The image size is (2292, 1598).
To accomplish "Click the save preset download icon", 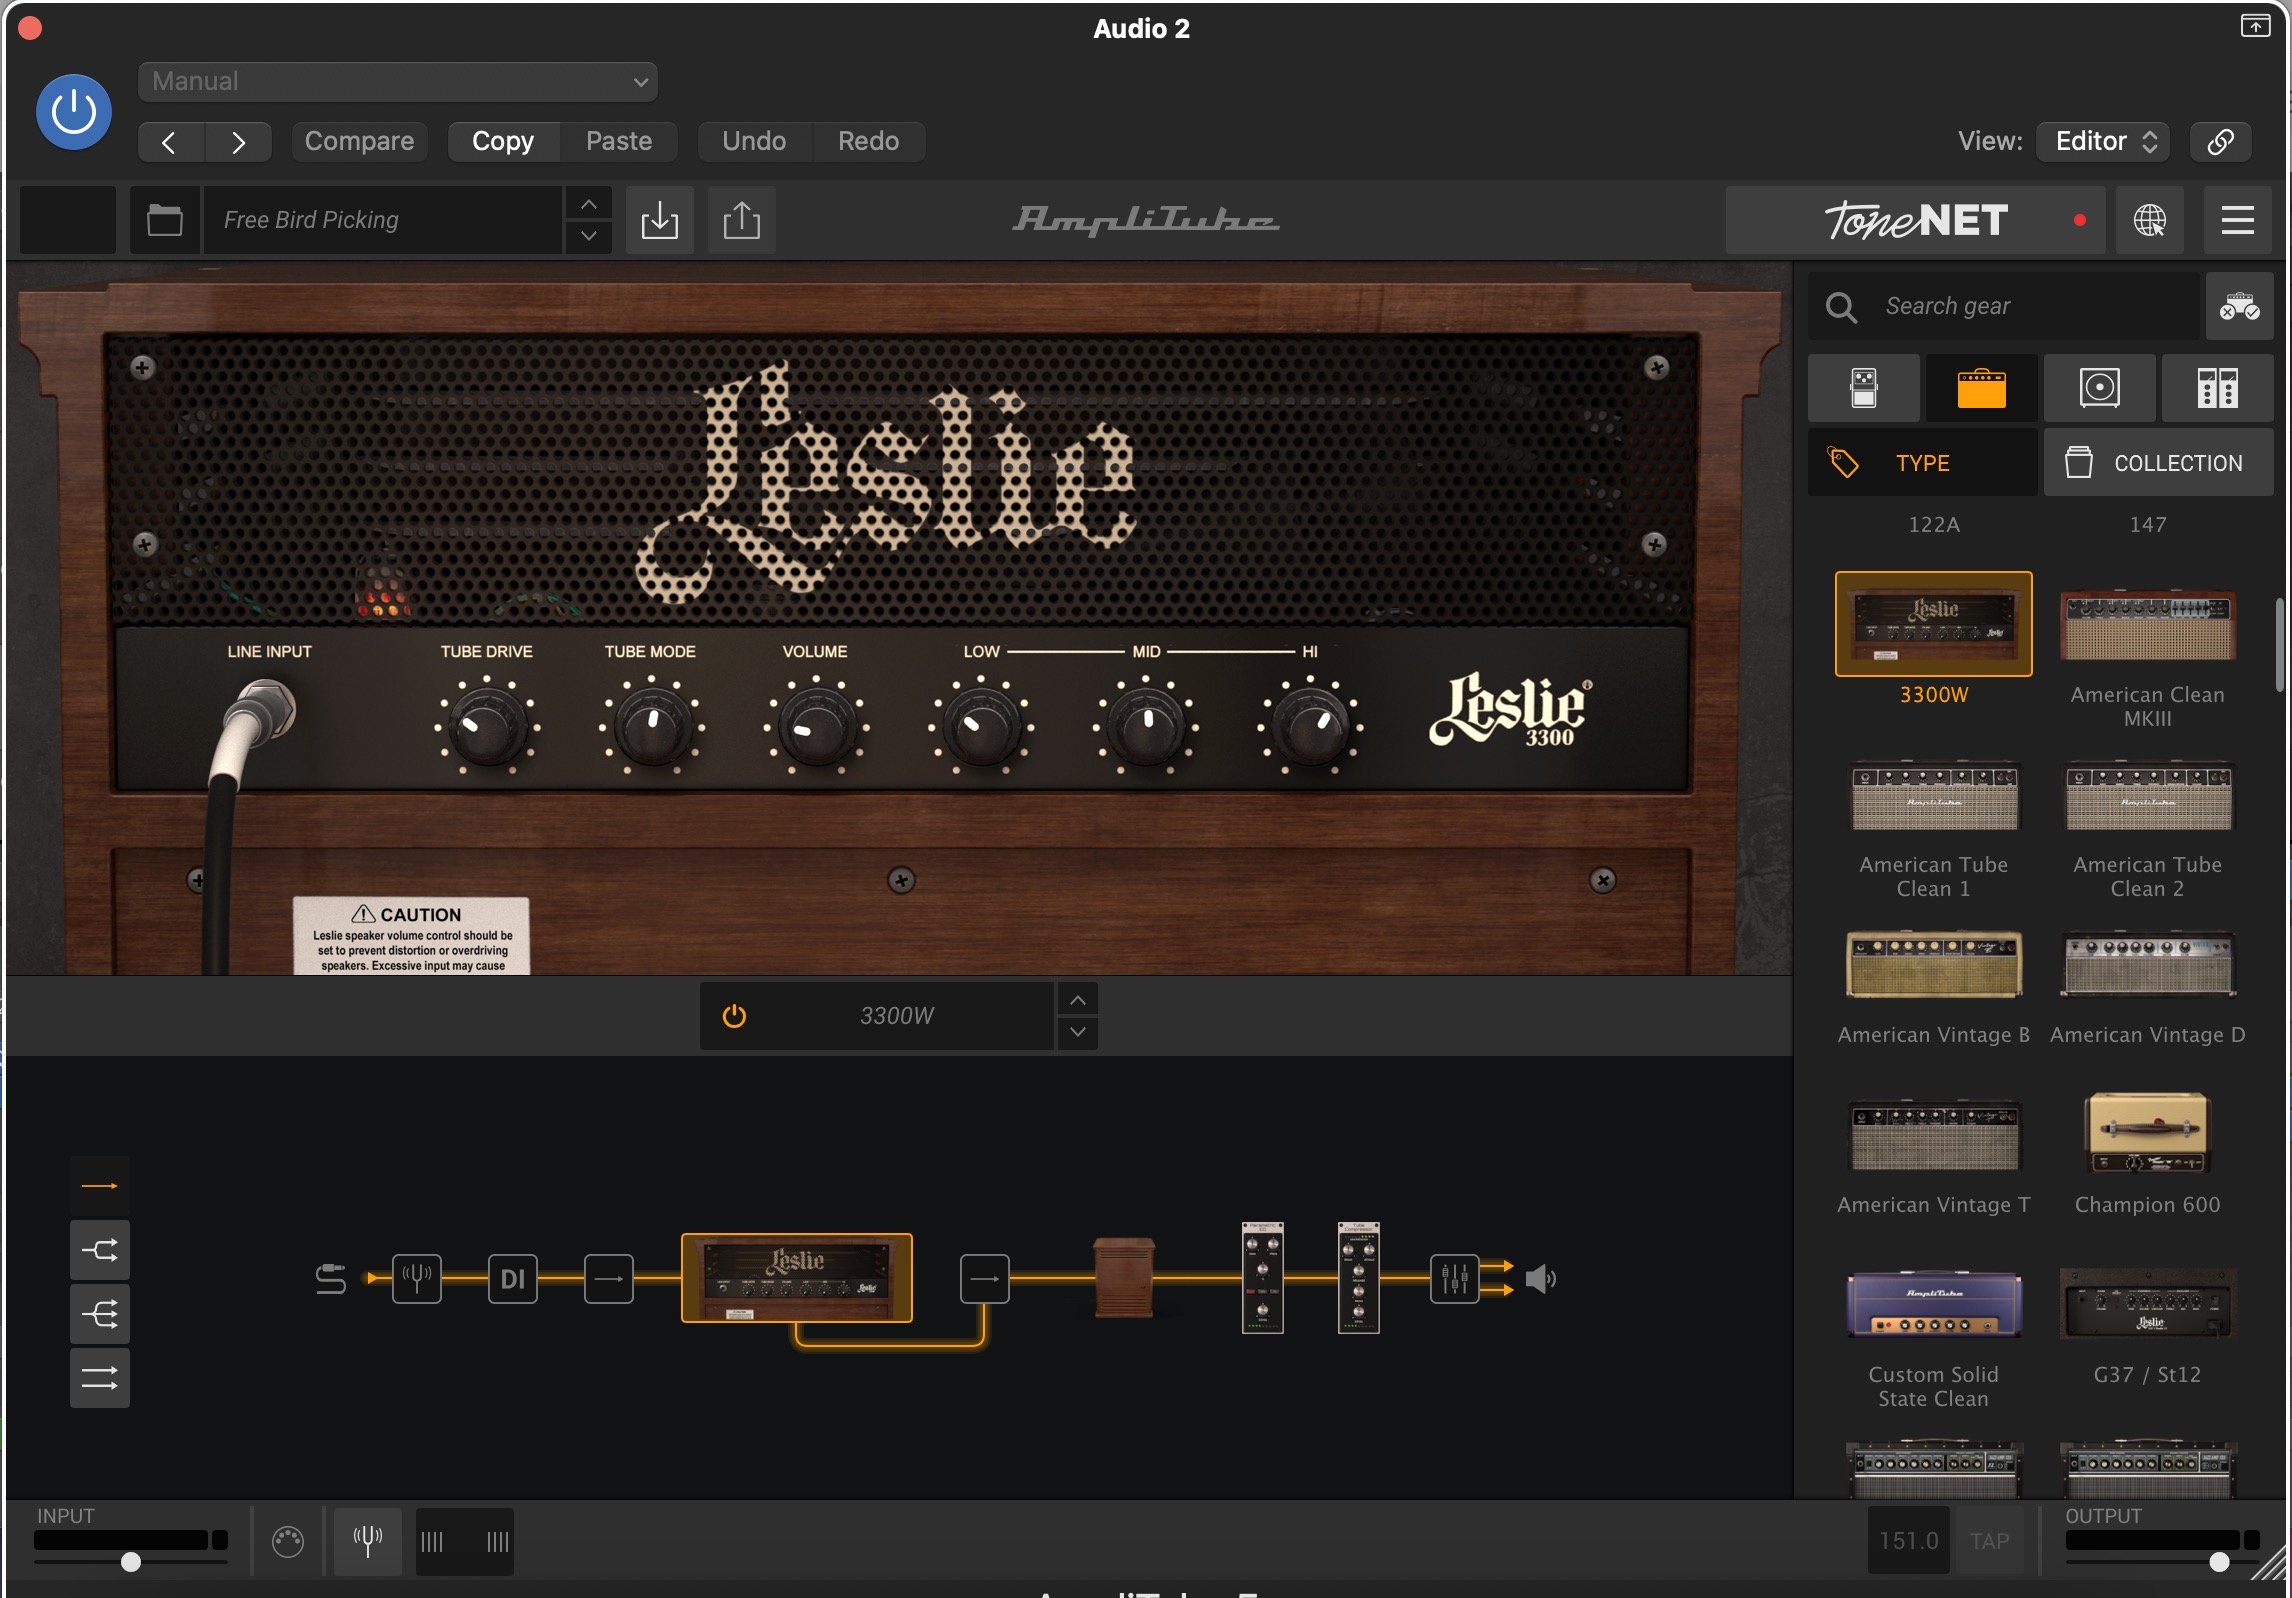I will [660, 220].
